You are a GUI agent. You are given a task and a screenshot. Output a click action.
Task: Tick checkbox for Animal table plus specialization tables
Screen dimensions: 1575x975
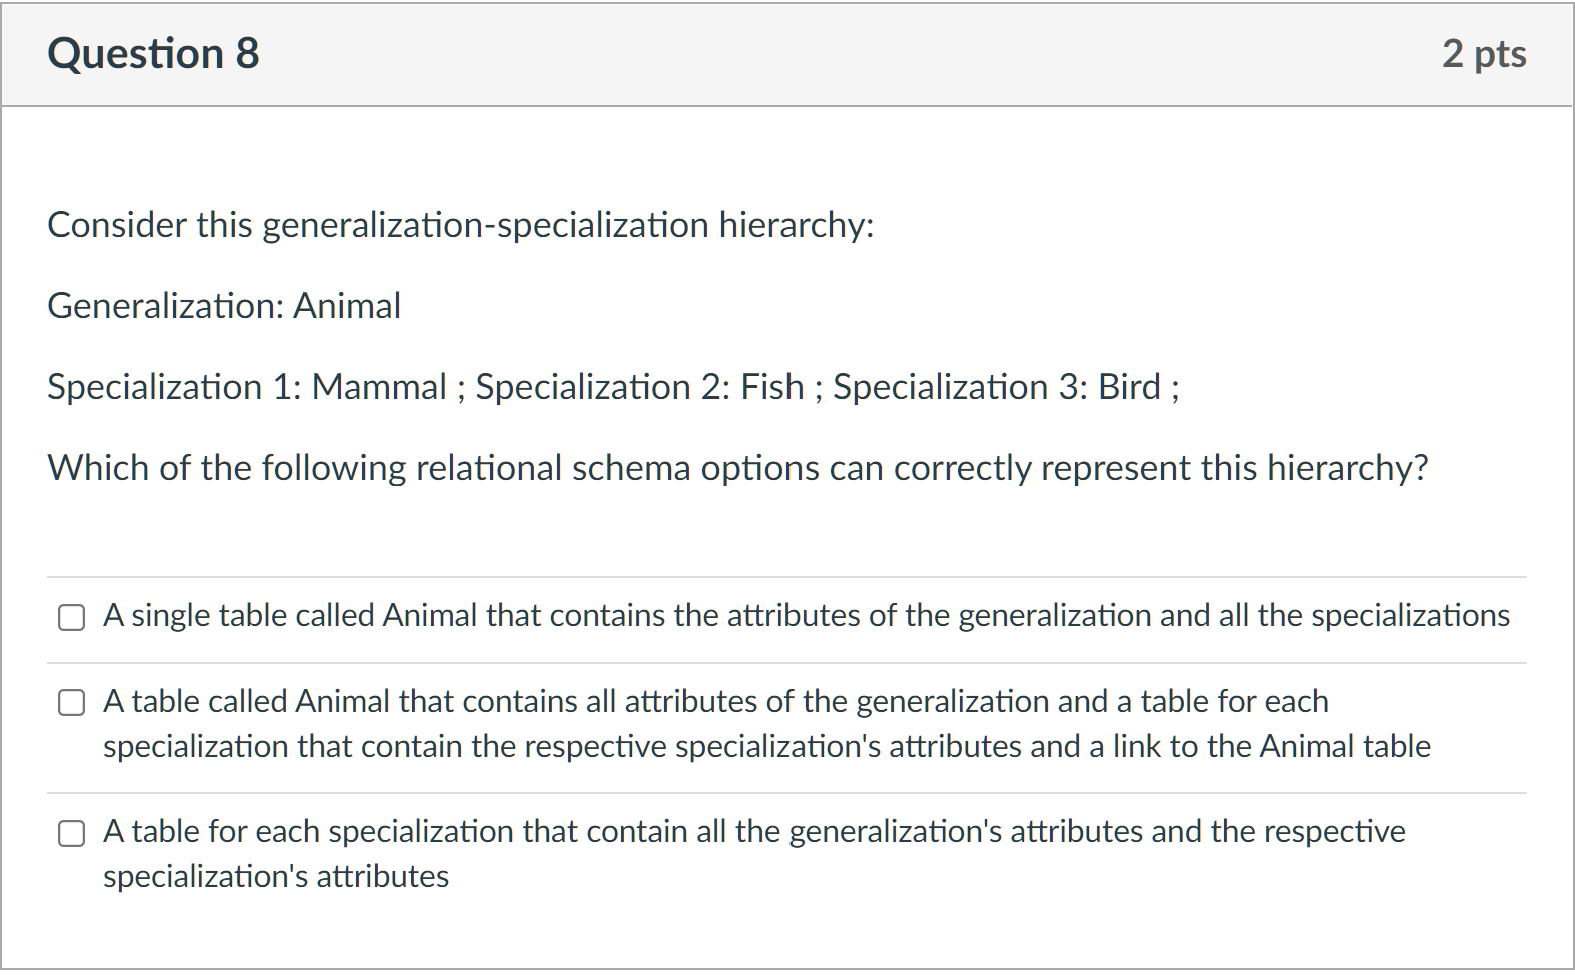pyautogui.click(x=71, y=703)
